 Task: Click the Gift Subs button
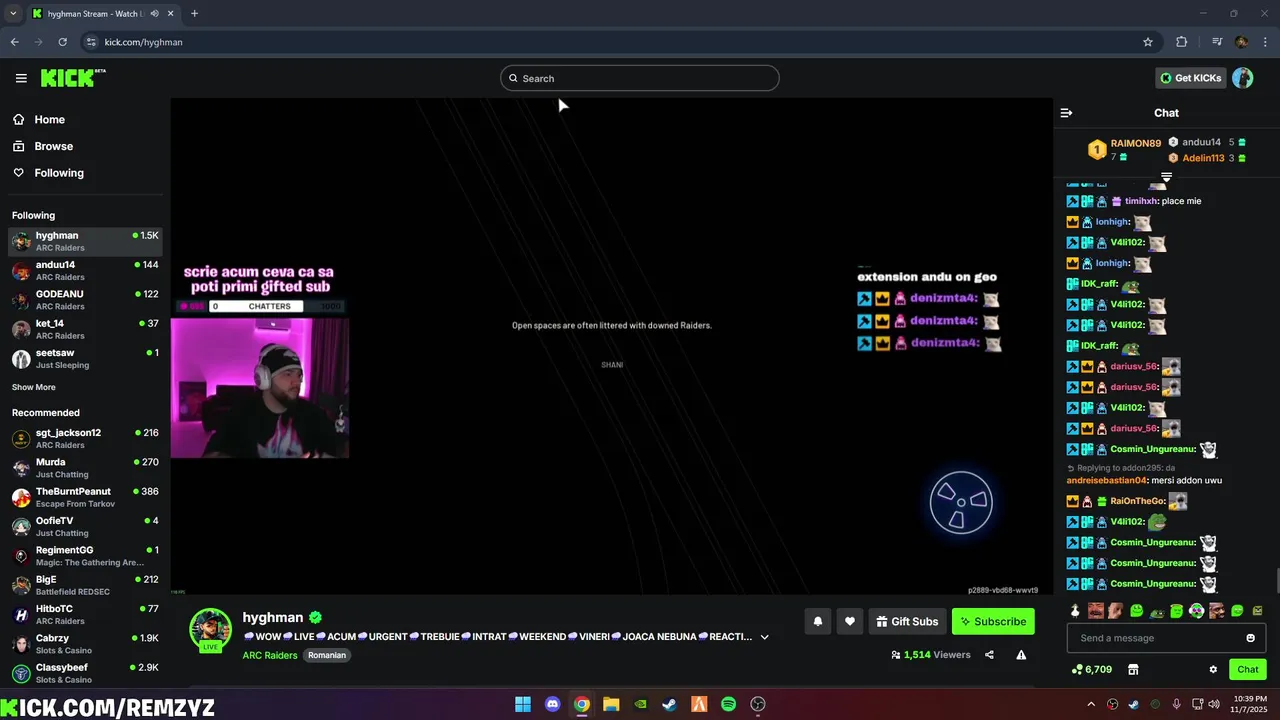click(x=907, y=621)
